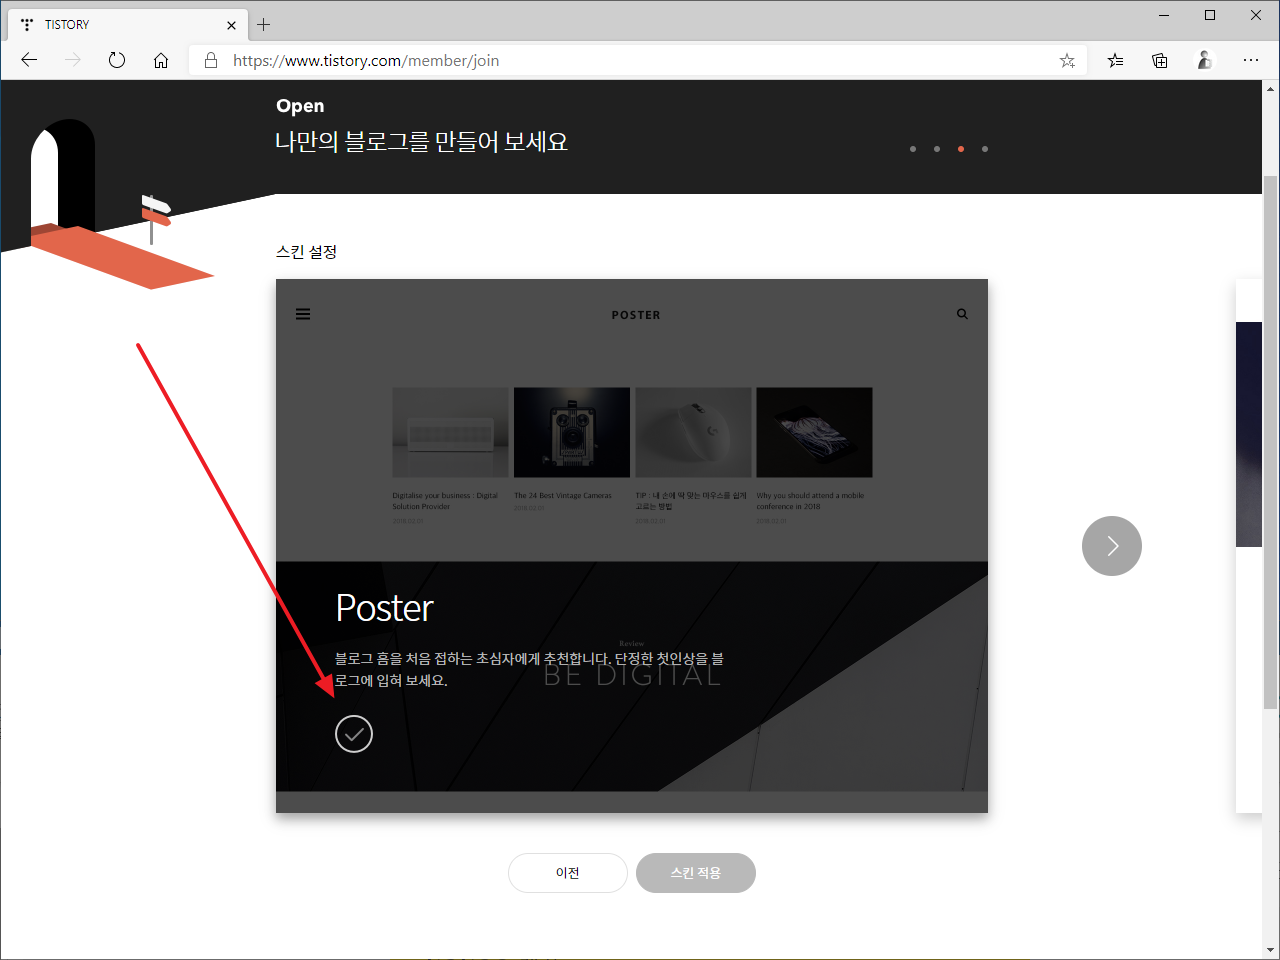Open browser settings and more menu
Image resolution: width=1280 pixels, height=960 pixels.
click(1251, 60)
